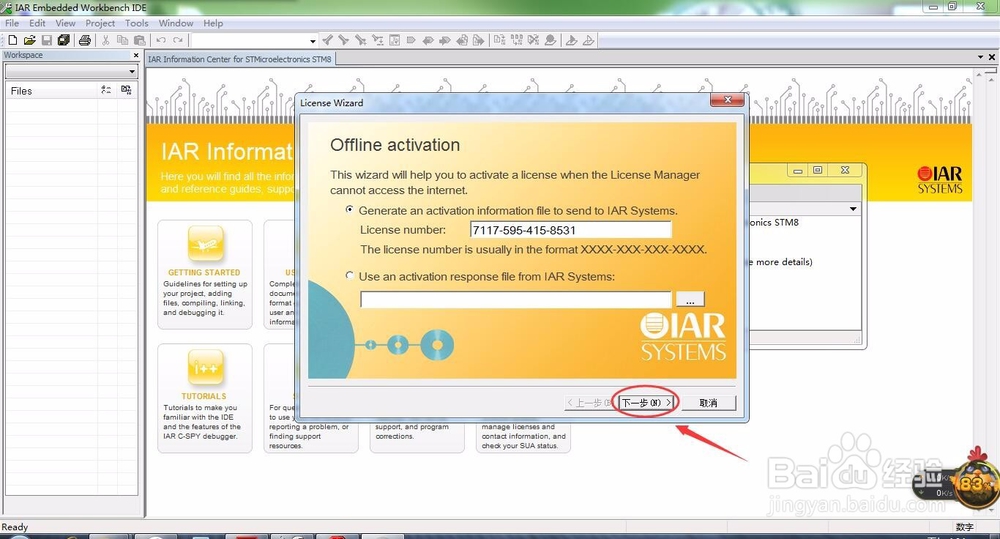Click the 数字 status bar indicator

[964, 527]
